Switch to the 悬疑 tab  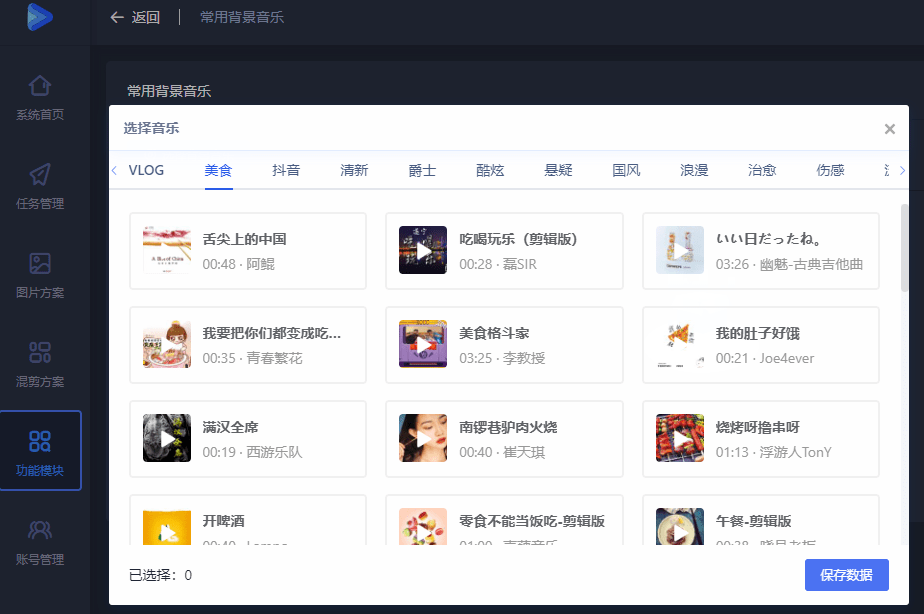[x=558, y=170]
